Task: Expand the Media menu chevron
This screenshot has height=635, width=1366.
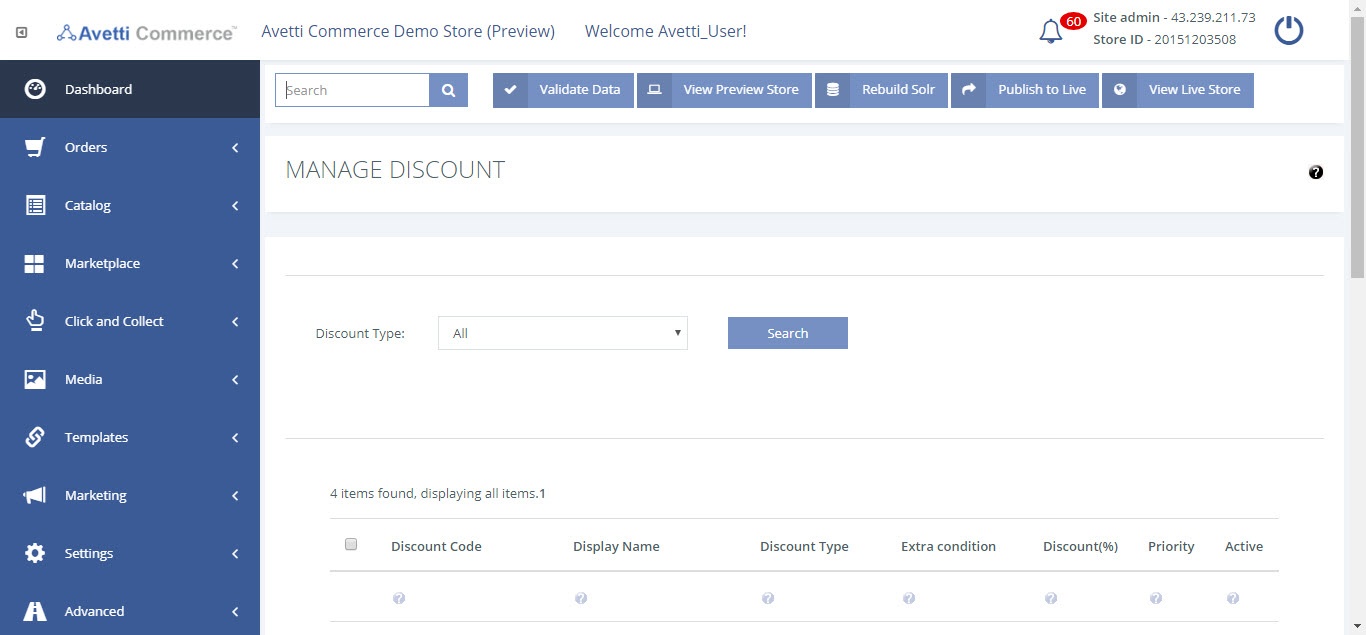Action: click(x=235, y=380)
